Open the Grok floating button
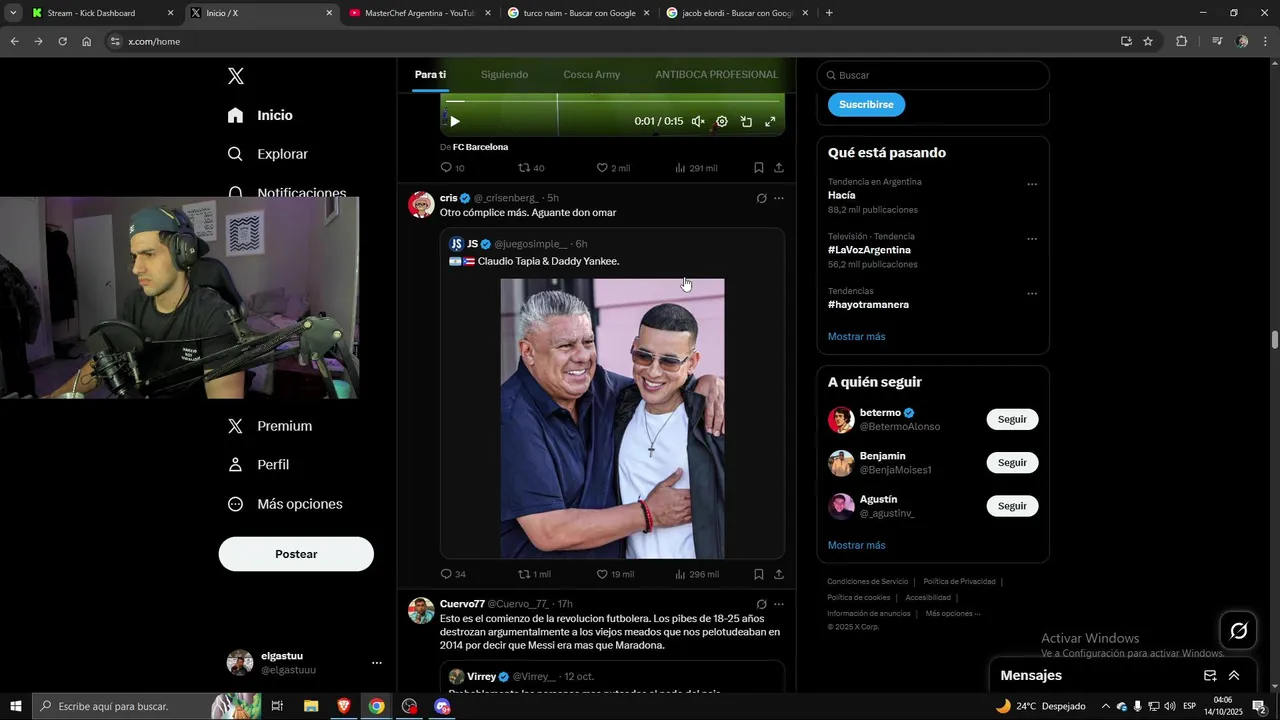Viewport: 1280px width, 720px height. coord(1239,631)
